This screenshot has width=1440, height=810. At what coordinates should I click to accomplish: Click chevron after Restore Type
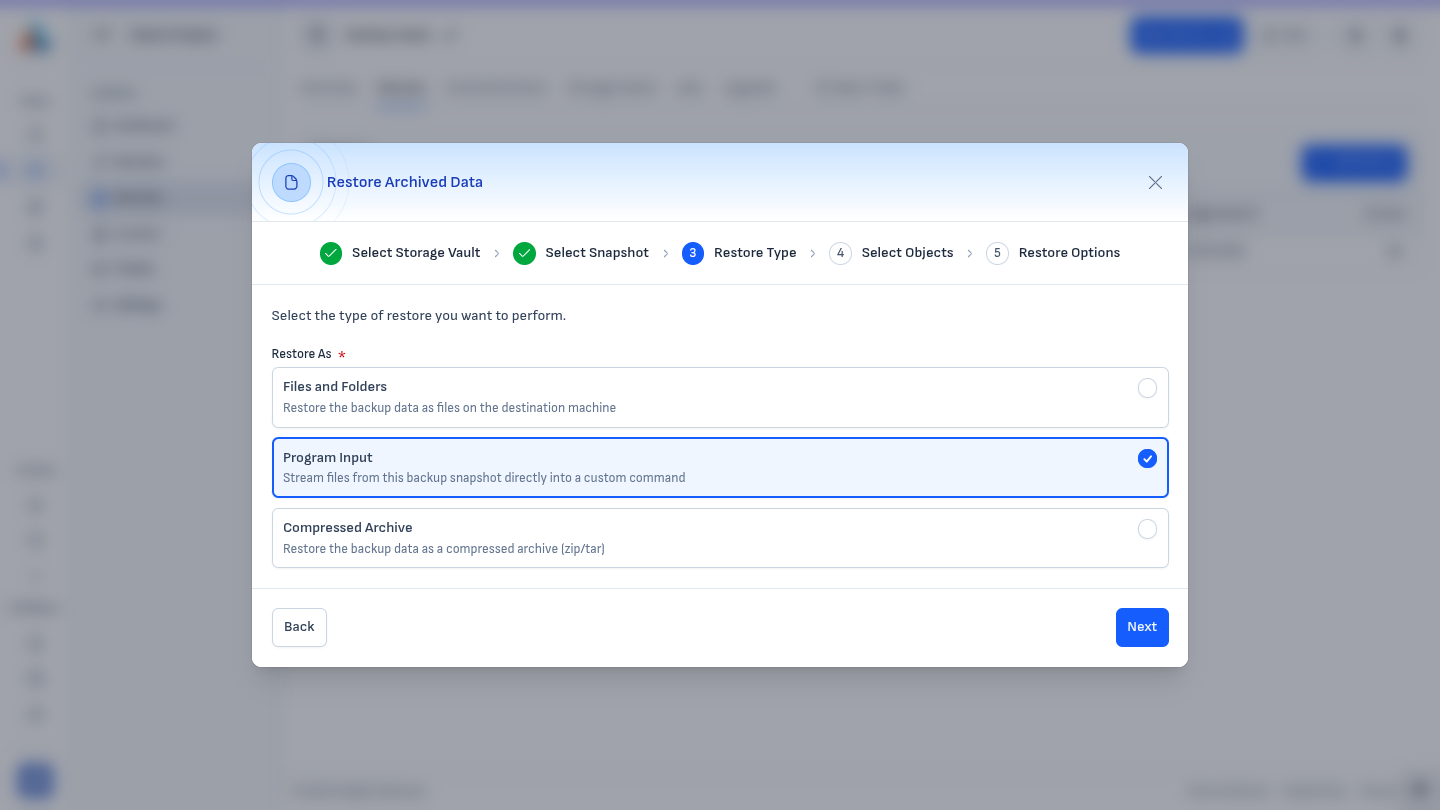[x=813, y=254]
